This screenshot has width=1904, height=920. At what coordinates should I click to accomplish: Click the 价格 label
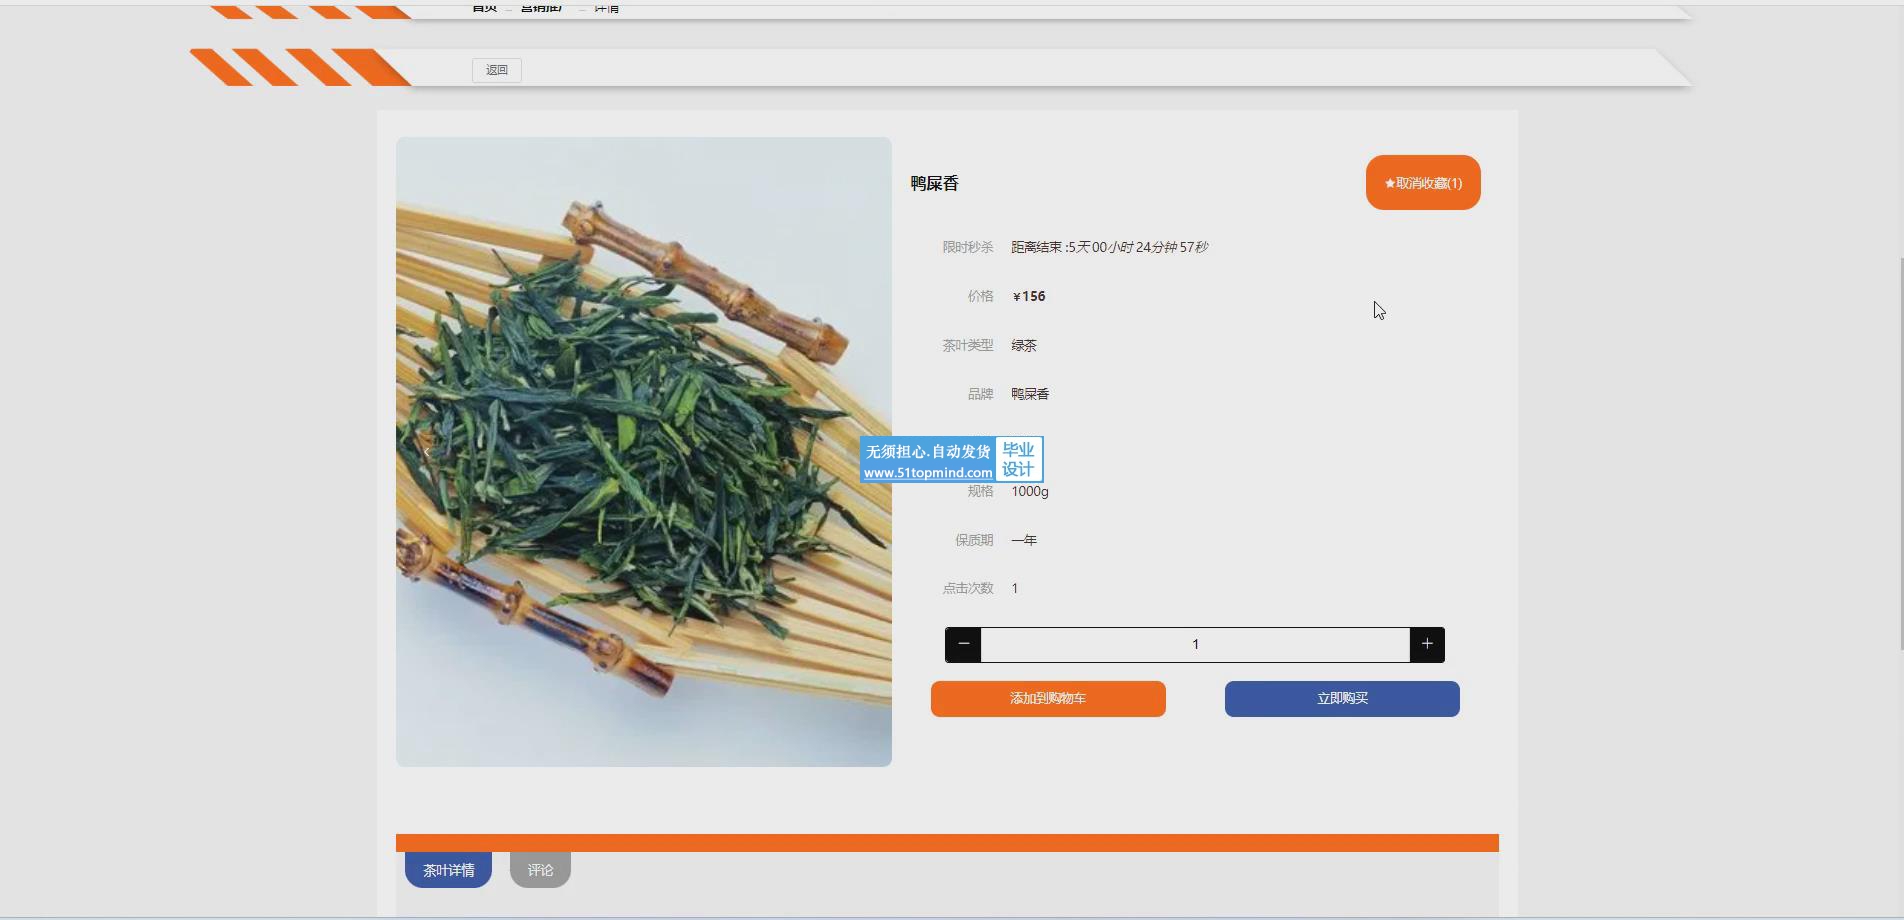coord(981,296)
